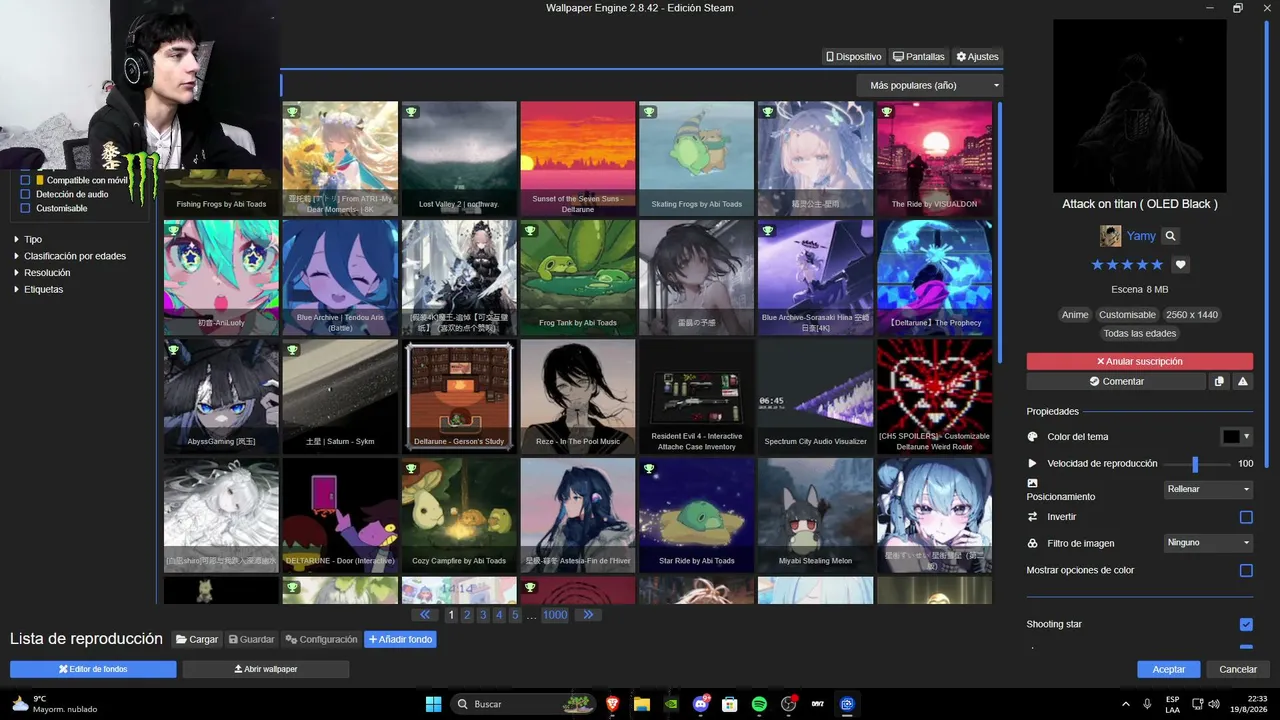Image resolution: width=1280 pixels, height=720 pixels.
Task: Click the trophy badge on Cozy Campfire wallpaper
Action: coord(411,468)
